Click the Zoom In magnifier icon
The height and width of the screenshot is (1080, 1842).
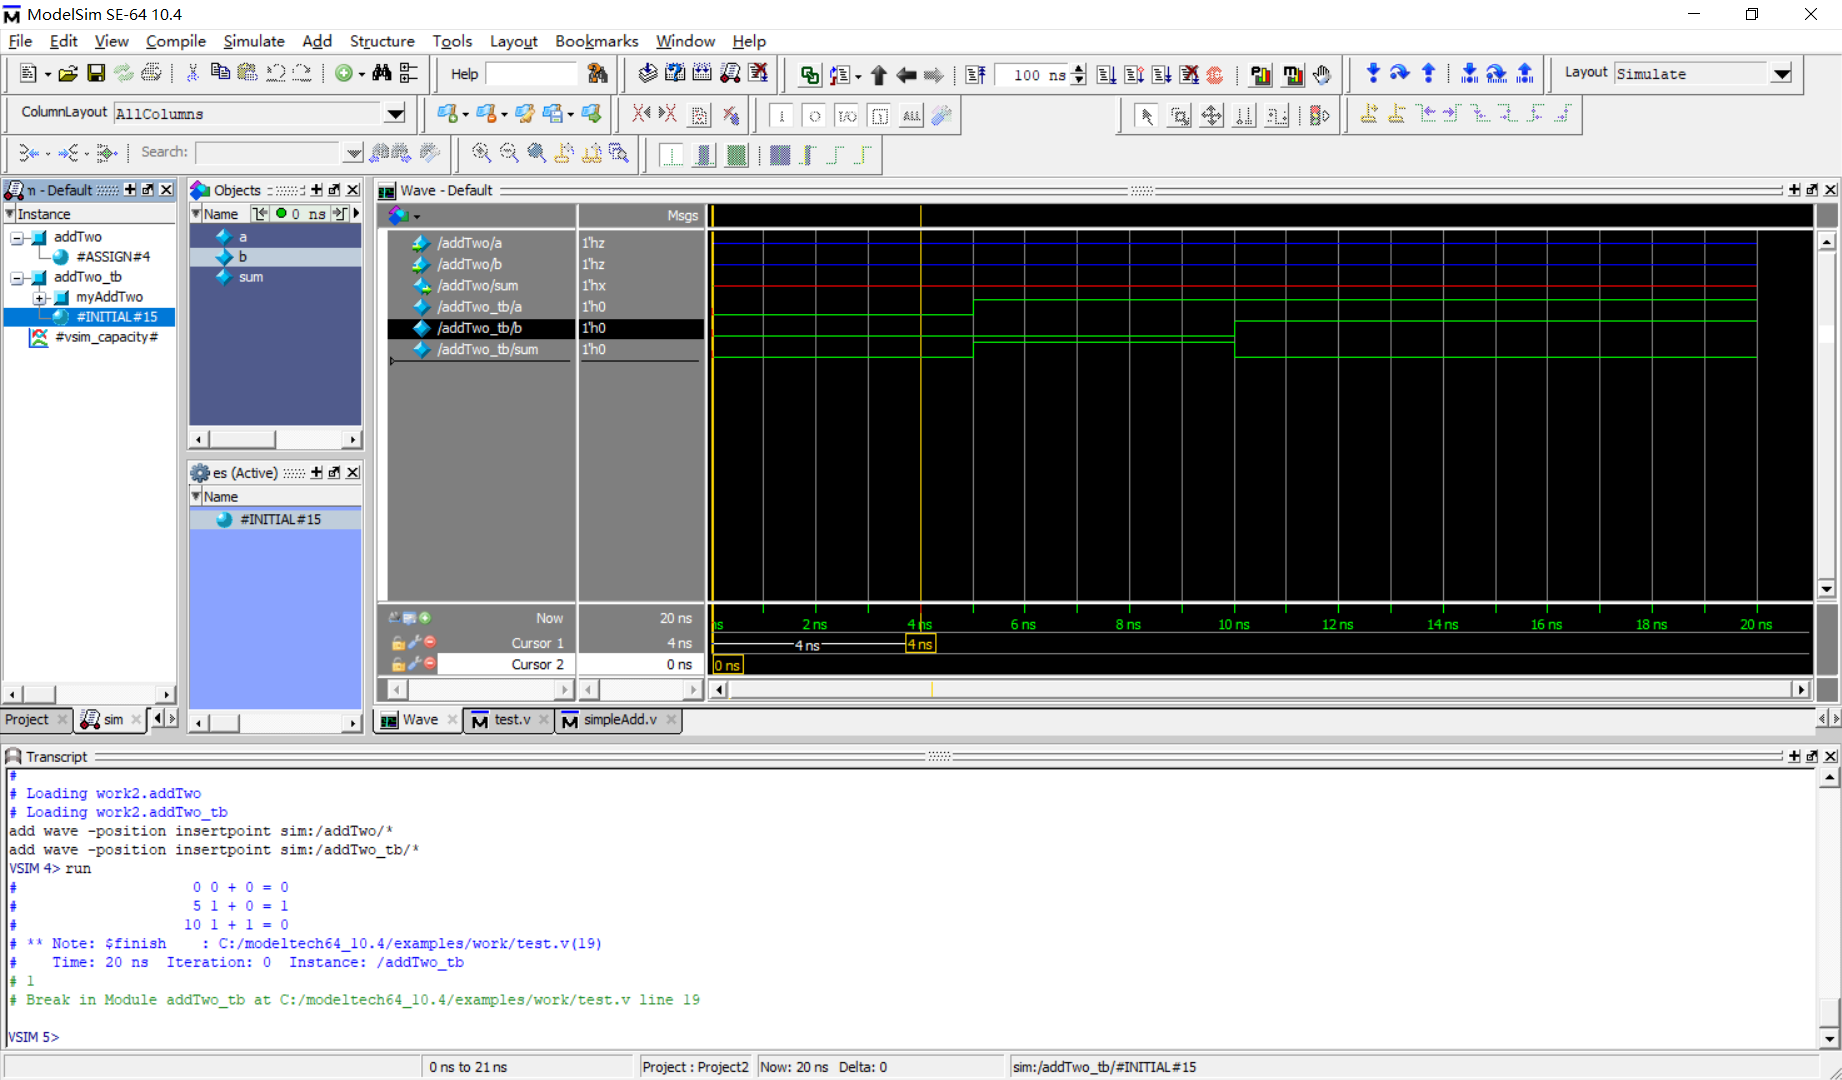[x=481, y=153]
